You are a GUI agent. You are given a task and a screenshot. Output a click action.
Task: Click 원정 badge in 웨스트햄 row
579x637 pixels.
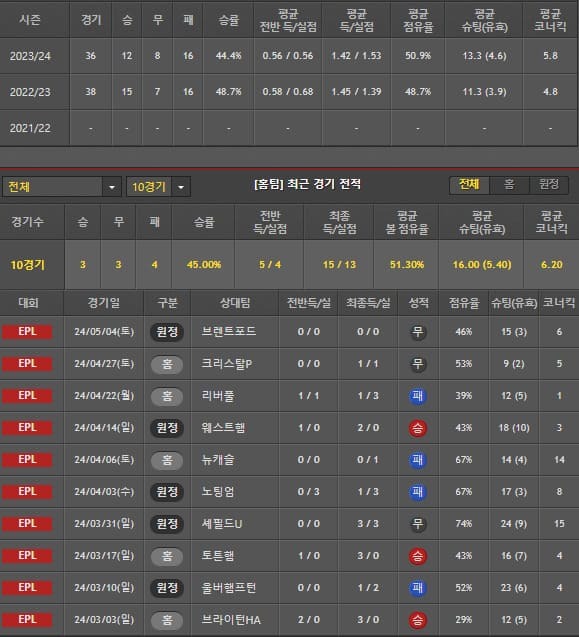tap(167, 428)
